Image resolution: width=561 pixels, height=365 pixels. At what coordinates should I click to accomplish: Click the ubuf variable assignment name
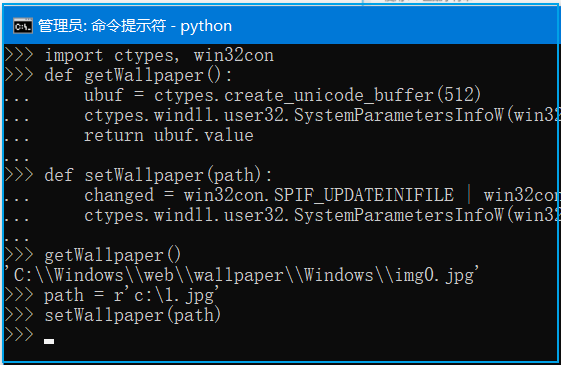tap(104, 96)
